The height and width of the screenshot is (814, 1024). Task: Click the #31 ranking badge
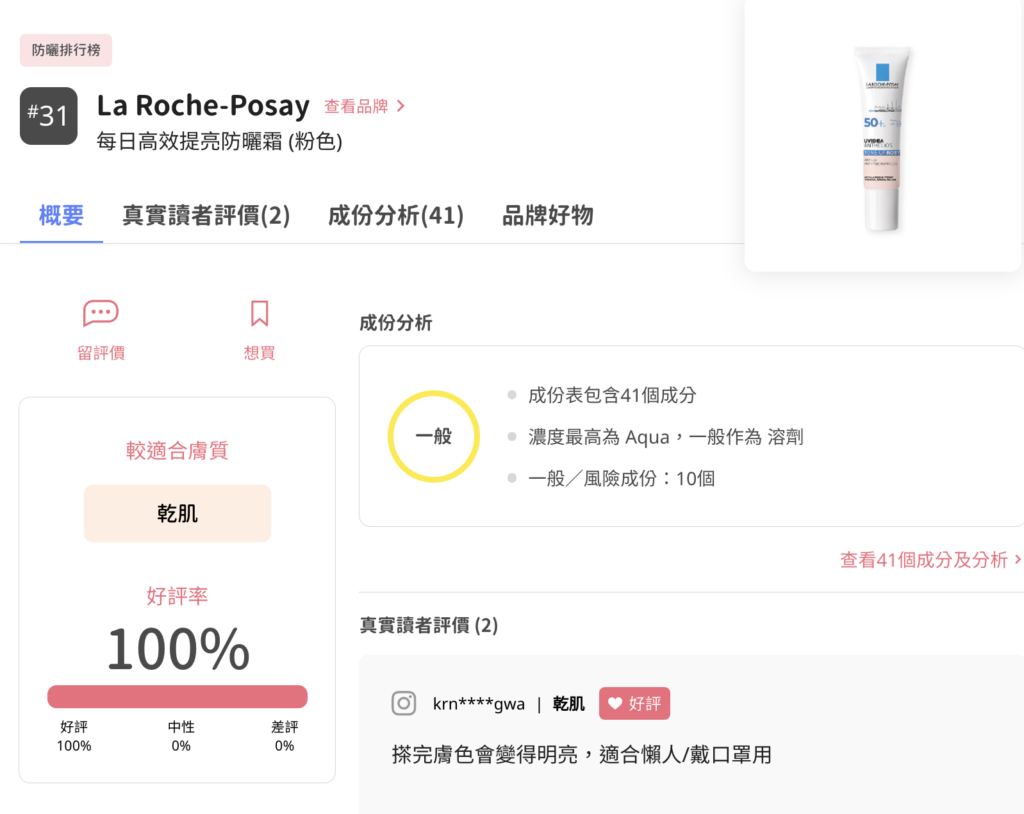pyautogui.click(x=48, y=116)
